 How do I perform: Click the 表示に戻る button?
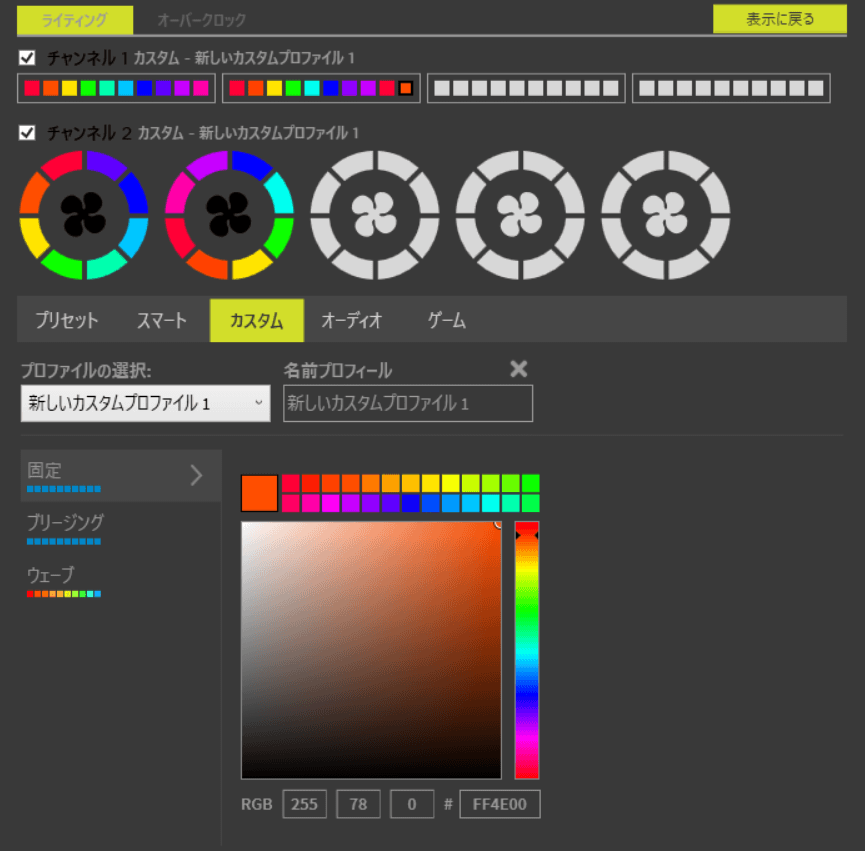click(x=779, y=19)
